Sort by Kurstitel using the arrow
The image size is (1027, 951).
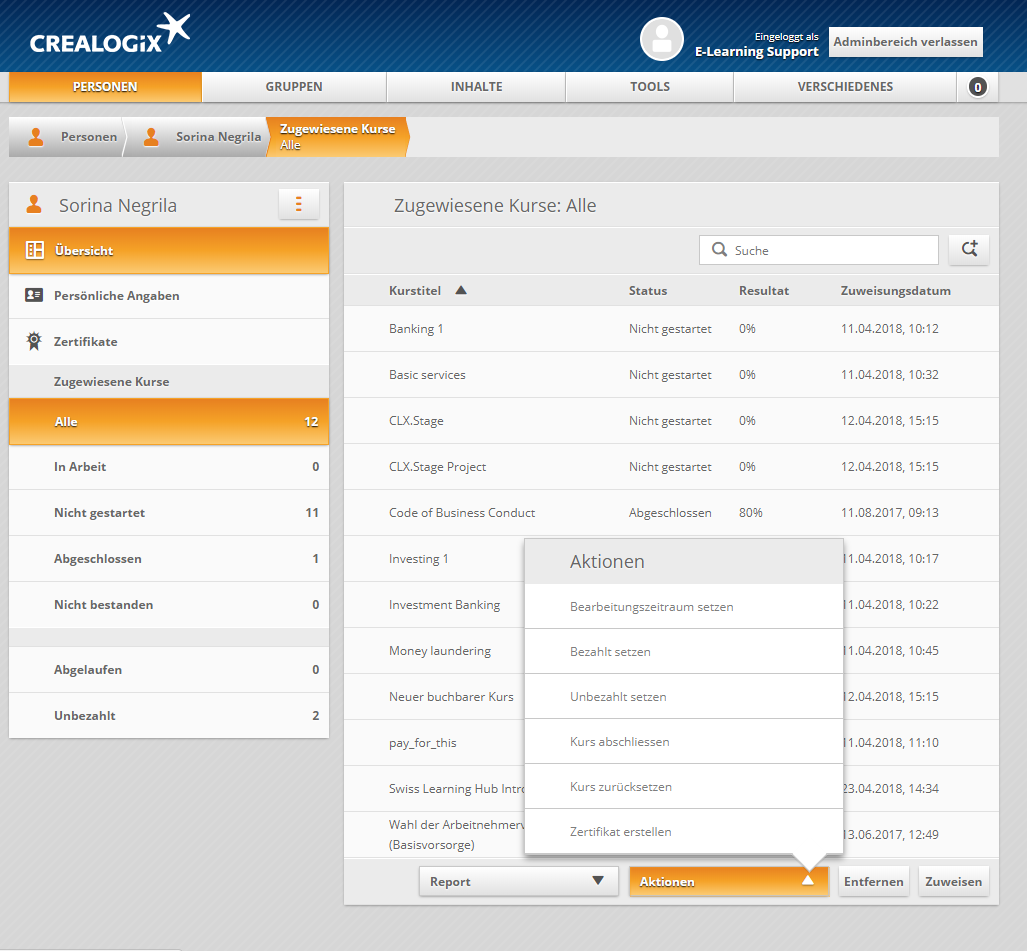tap(461, 291)
